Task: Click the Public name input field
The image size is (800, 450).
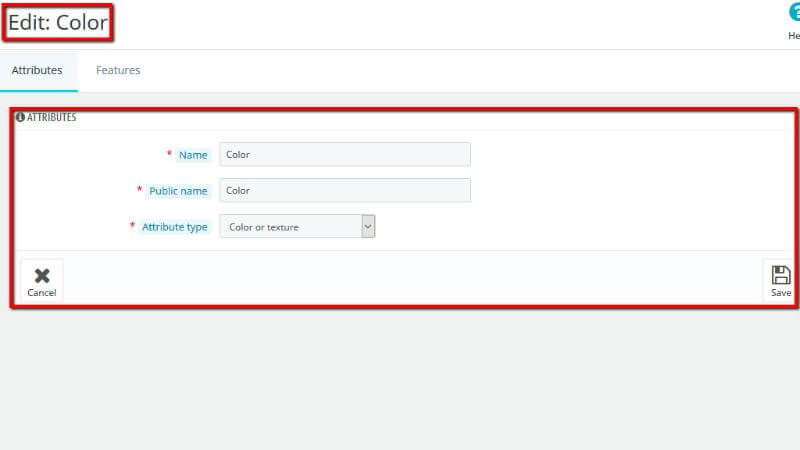Action: point(345,190)
